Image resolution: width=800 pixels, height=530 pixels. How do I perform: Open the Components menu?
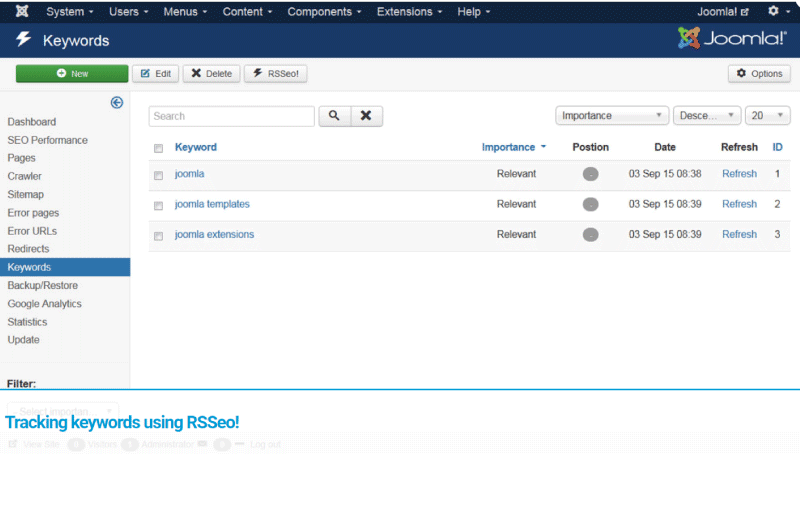click(324, 11)
